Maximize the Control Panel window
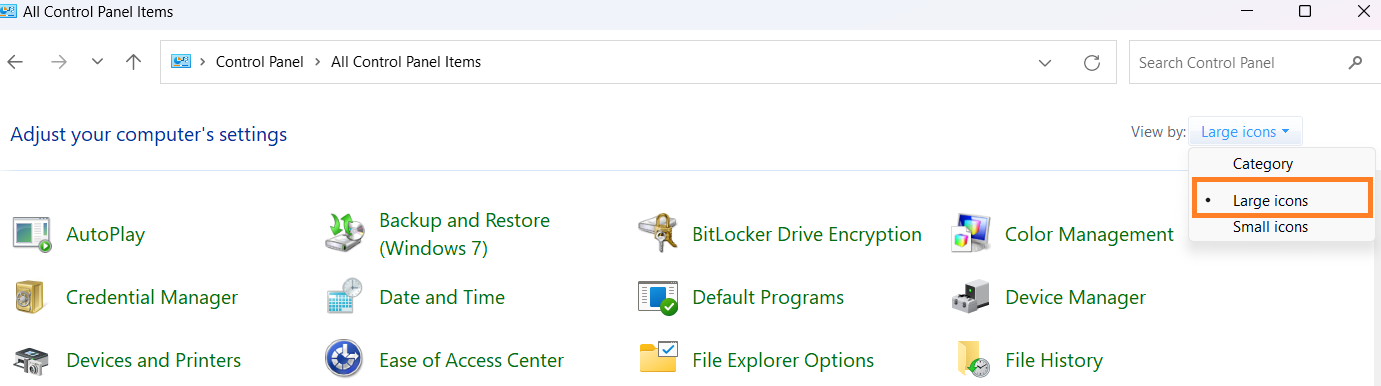Image resolution: width=1381 pixels, height=386 pixels. point(1305,12)
